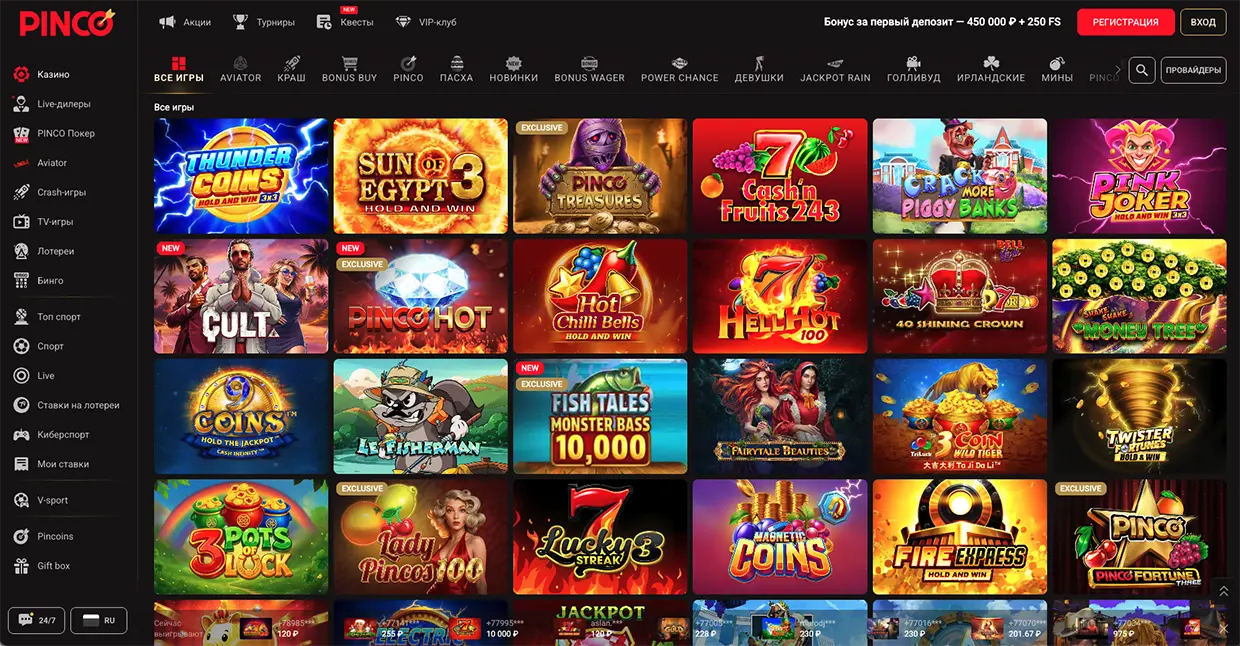The height and width of the screenshot is (646, 1240).
Task: Go to Киберспорт gamepad section
Action: pos(63,435)
